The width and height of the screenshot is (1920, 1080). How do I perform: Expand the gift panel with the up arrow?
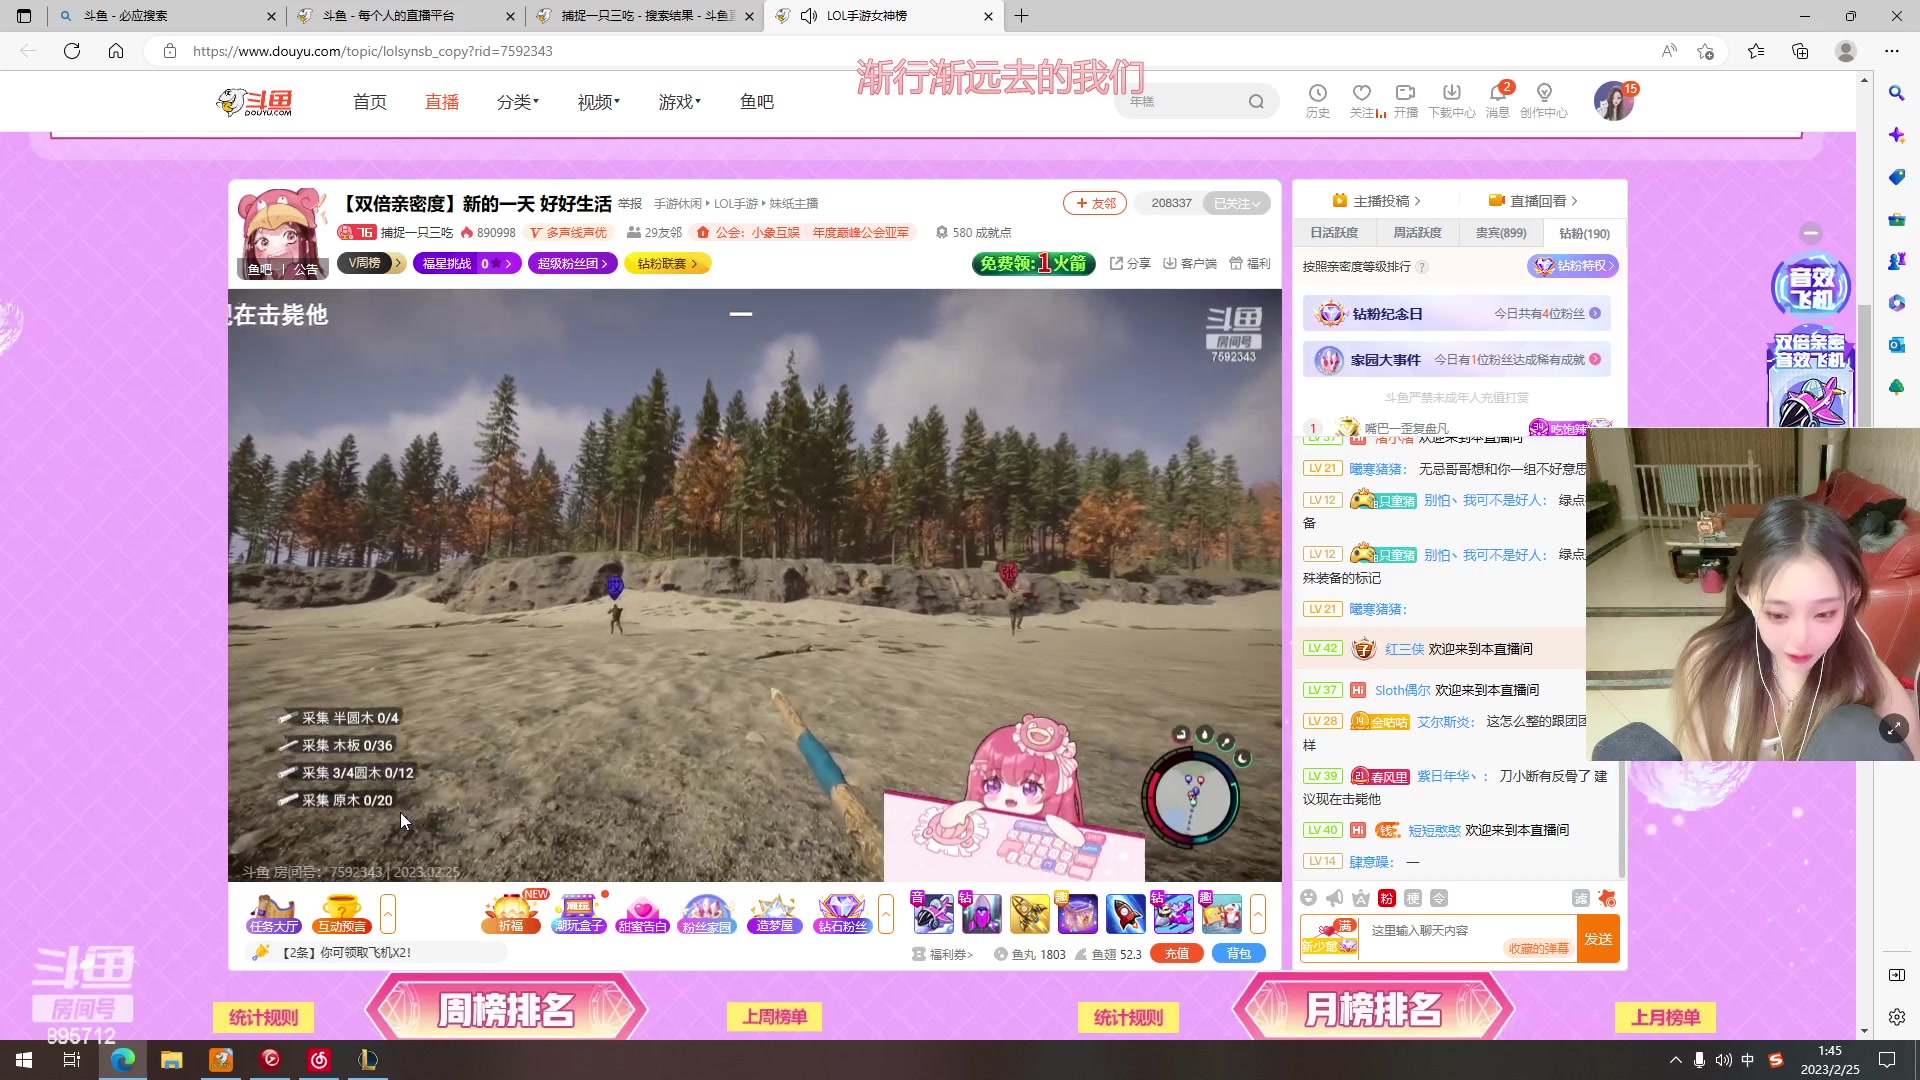(389, 913)
